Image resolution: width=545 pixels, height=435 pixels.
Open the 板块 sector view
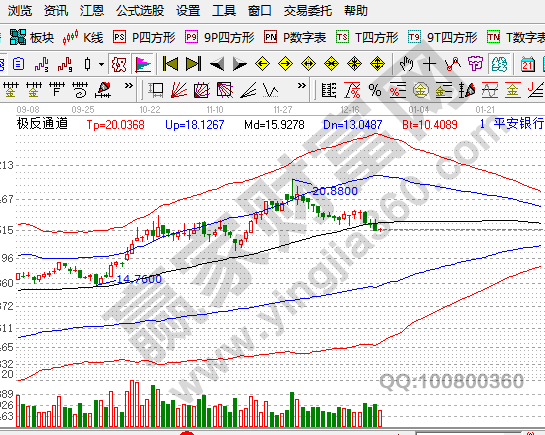point(32,37)
